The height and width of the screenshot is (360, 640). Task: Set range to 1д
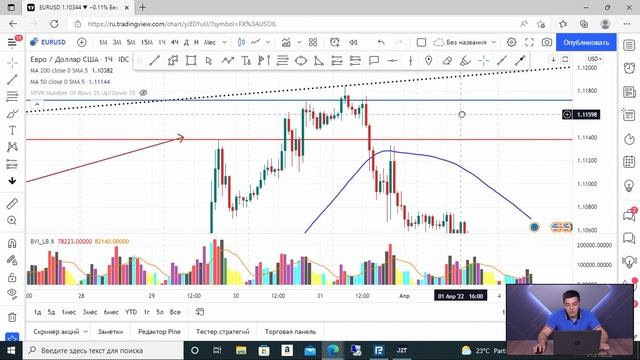click(x=38, y=312)
